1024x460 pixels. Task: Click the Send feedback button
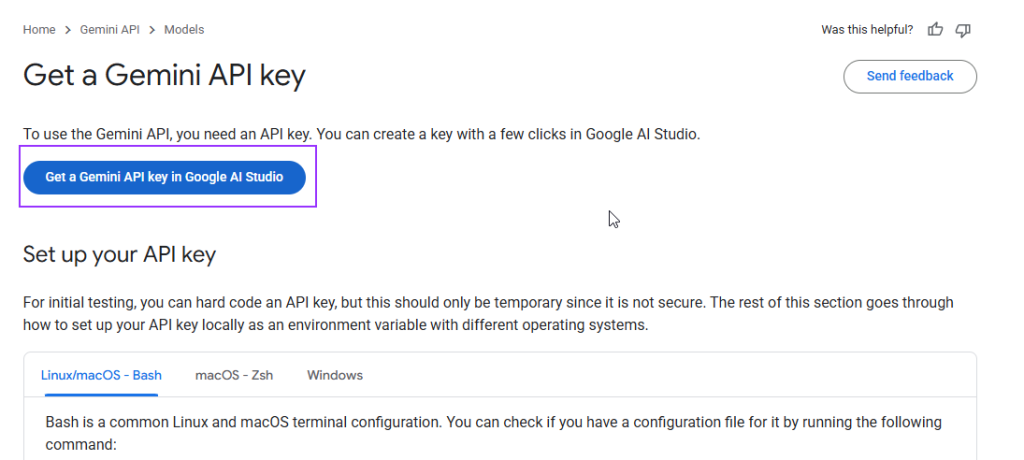pos(910,76)
